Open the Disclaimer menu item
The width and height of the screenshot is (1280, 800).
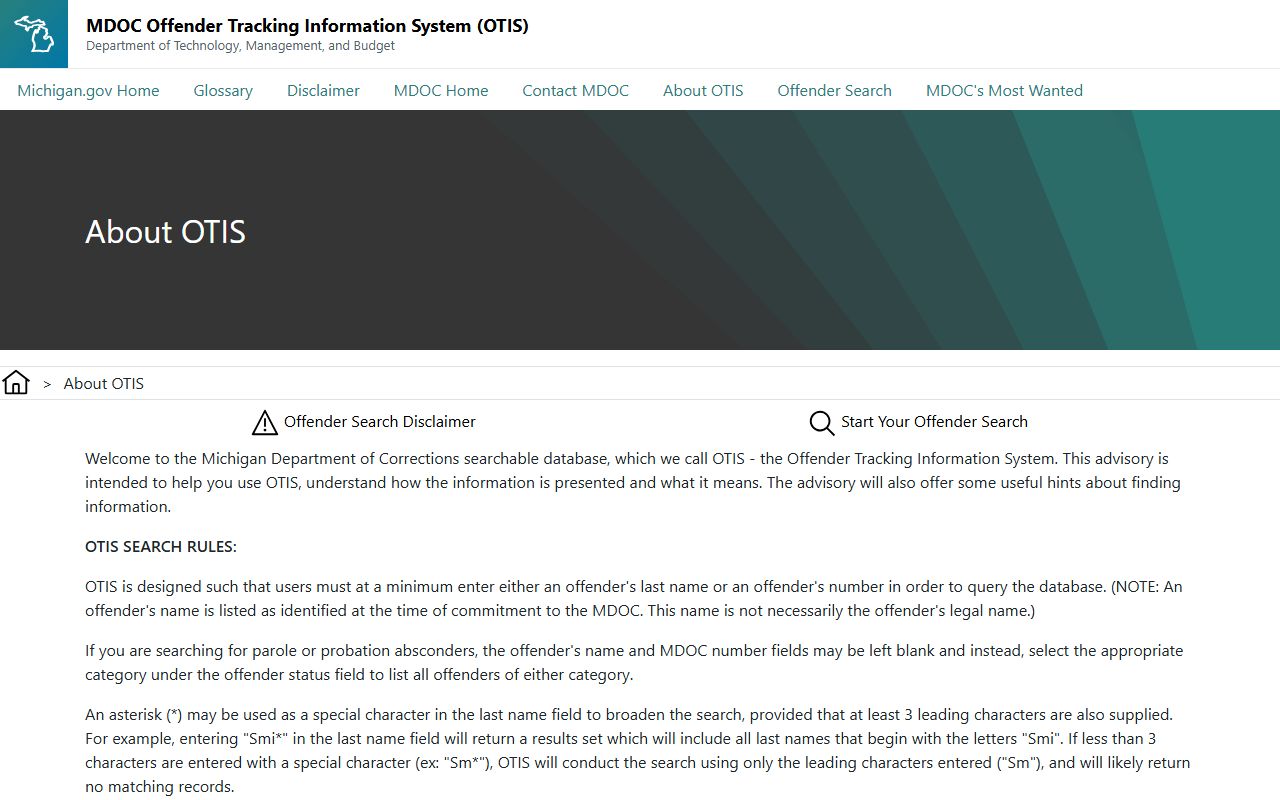tap(323, 90)
